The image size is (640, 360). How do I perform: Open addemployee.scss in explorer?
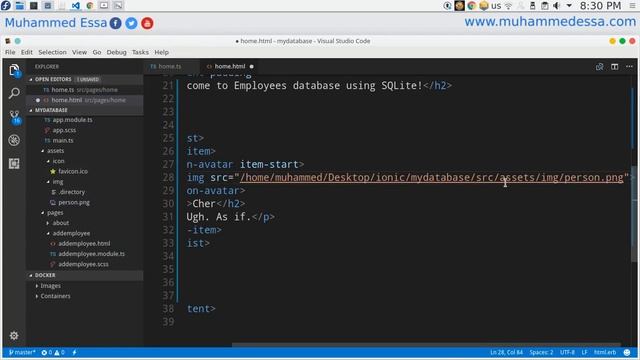tap(83, 264)
